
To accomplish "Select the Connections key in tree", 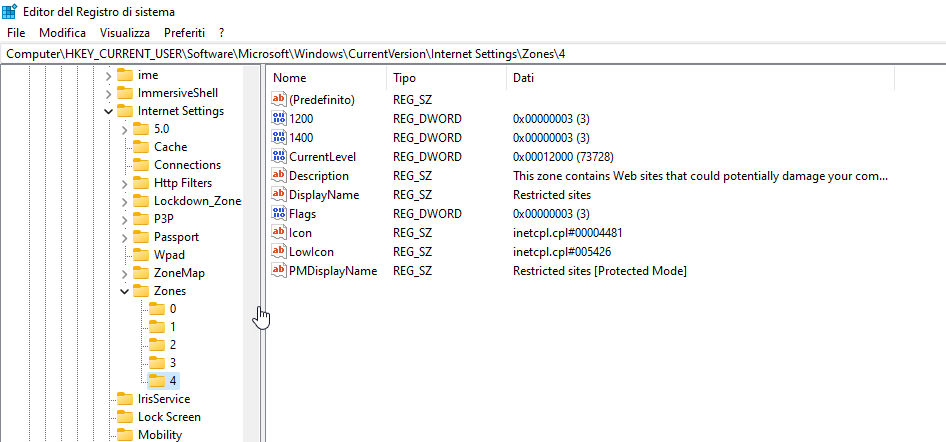I will coord(187,165).
